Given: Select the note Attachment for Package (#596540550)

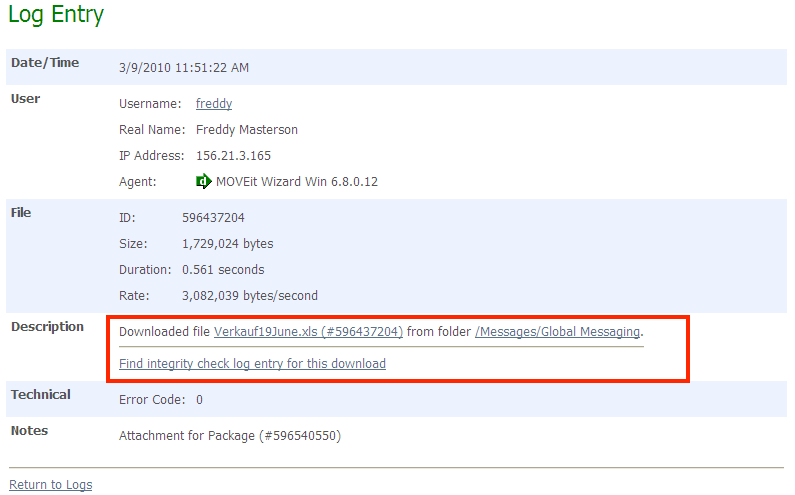Looking at the screenshot, I should (230, 436).
